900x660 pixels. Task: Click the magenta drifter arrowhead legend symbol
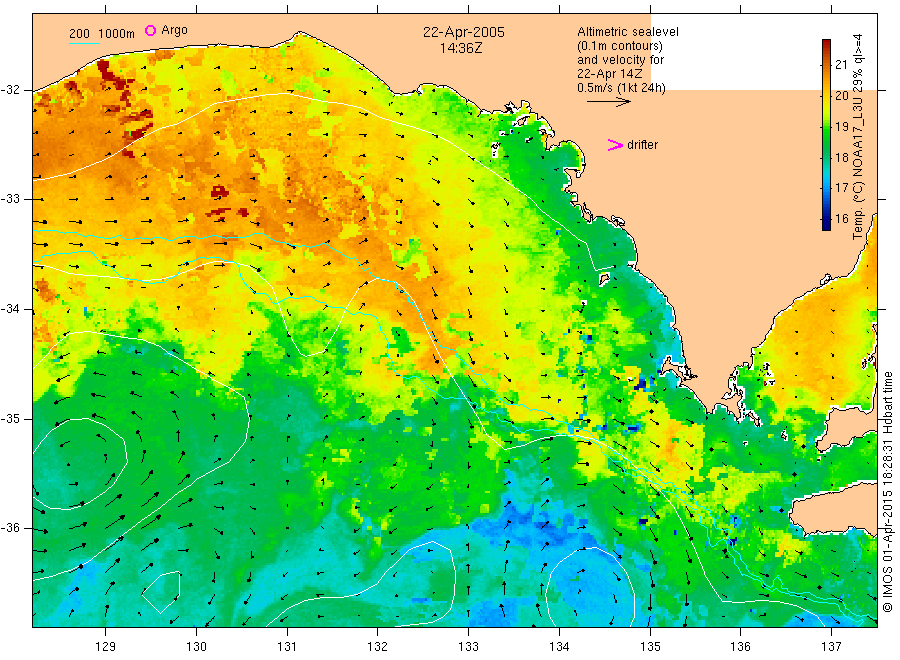[615, 145]
